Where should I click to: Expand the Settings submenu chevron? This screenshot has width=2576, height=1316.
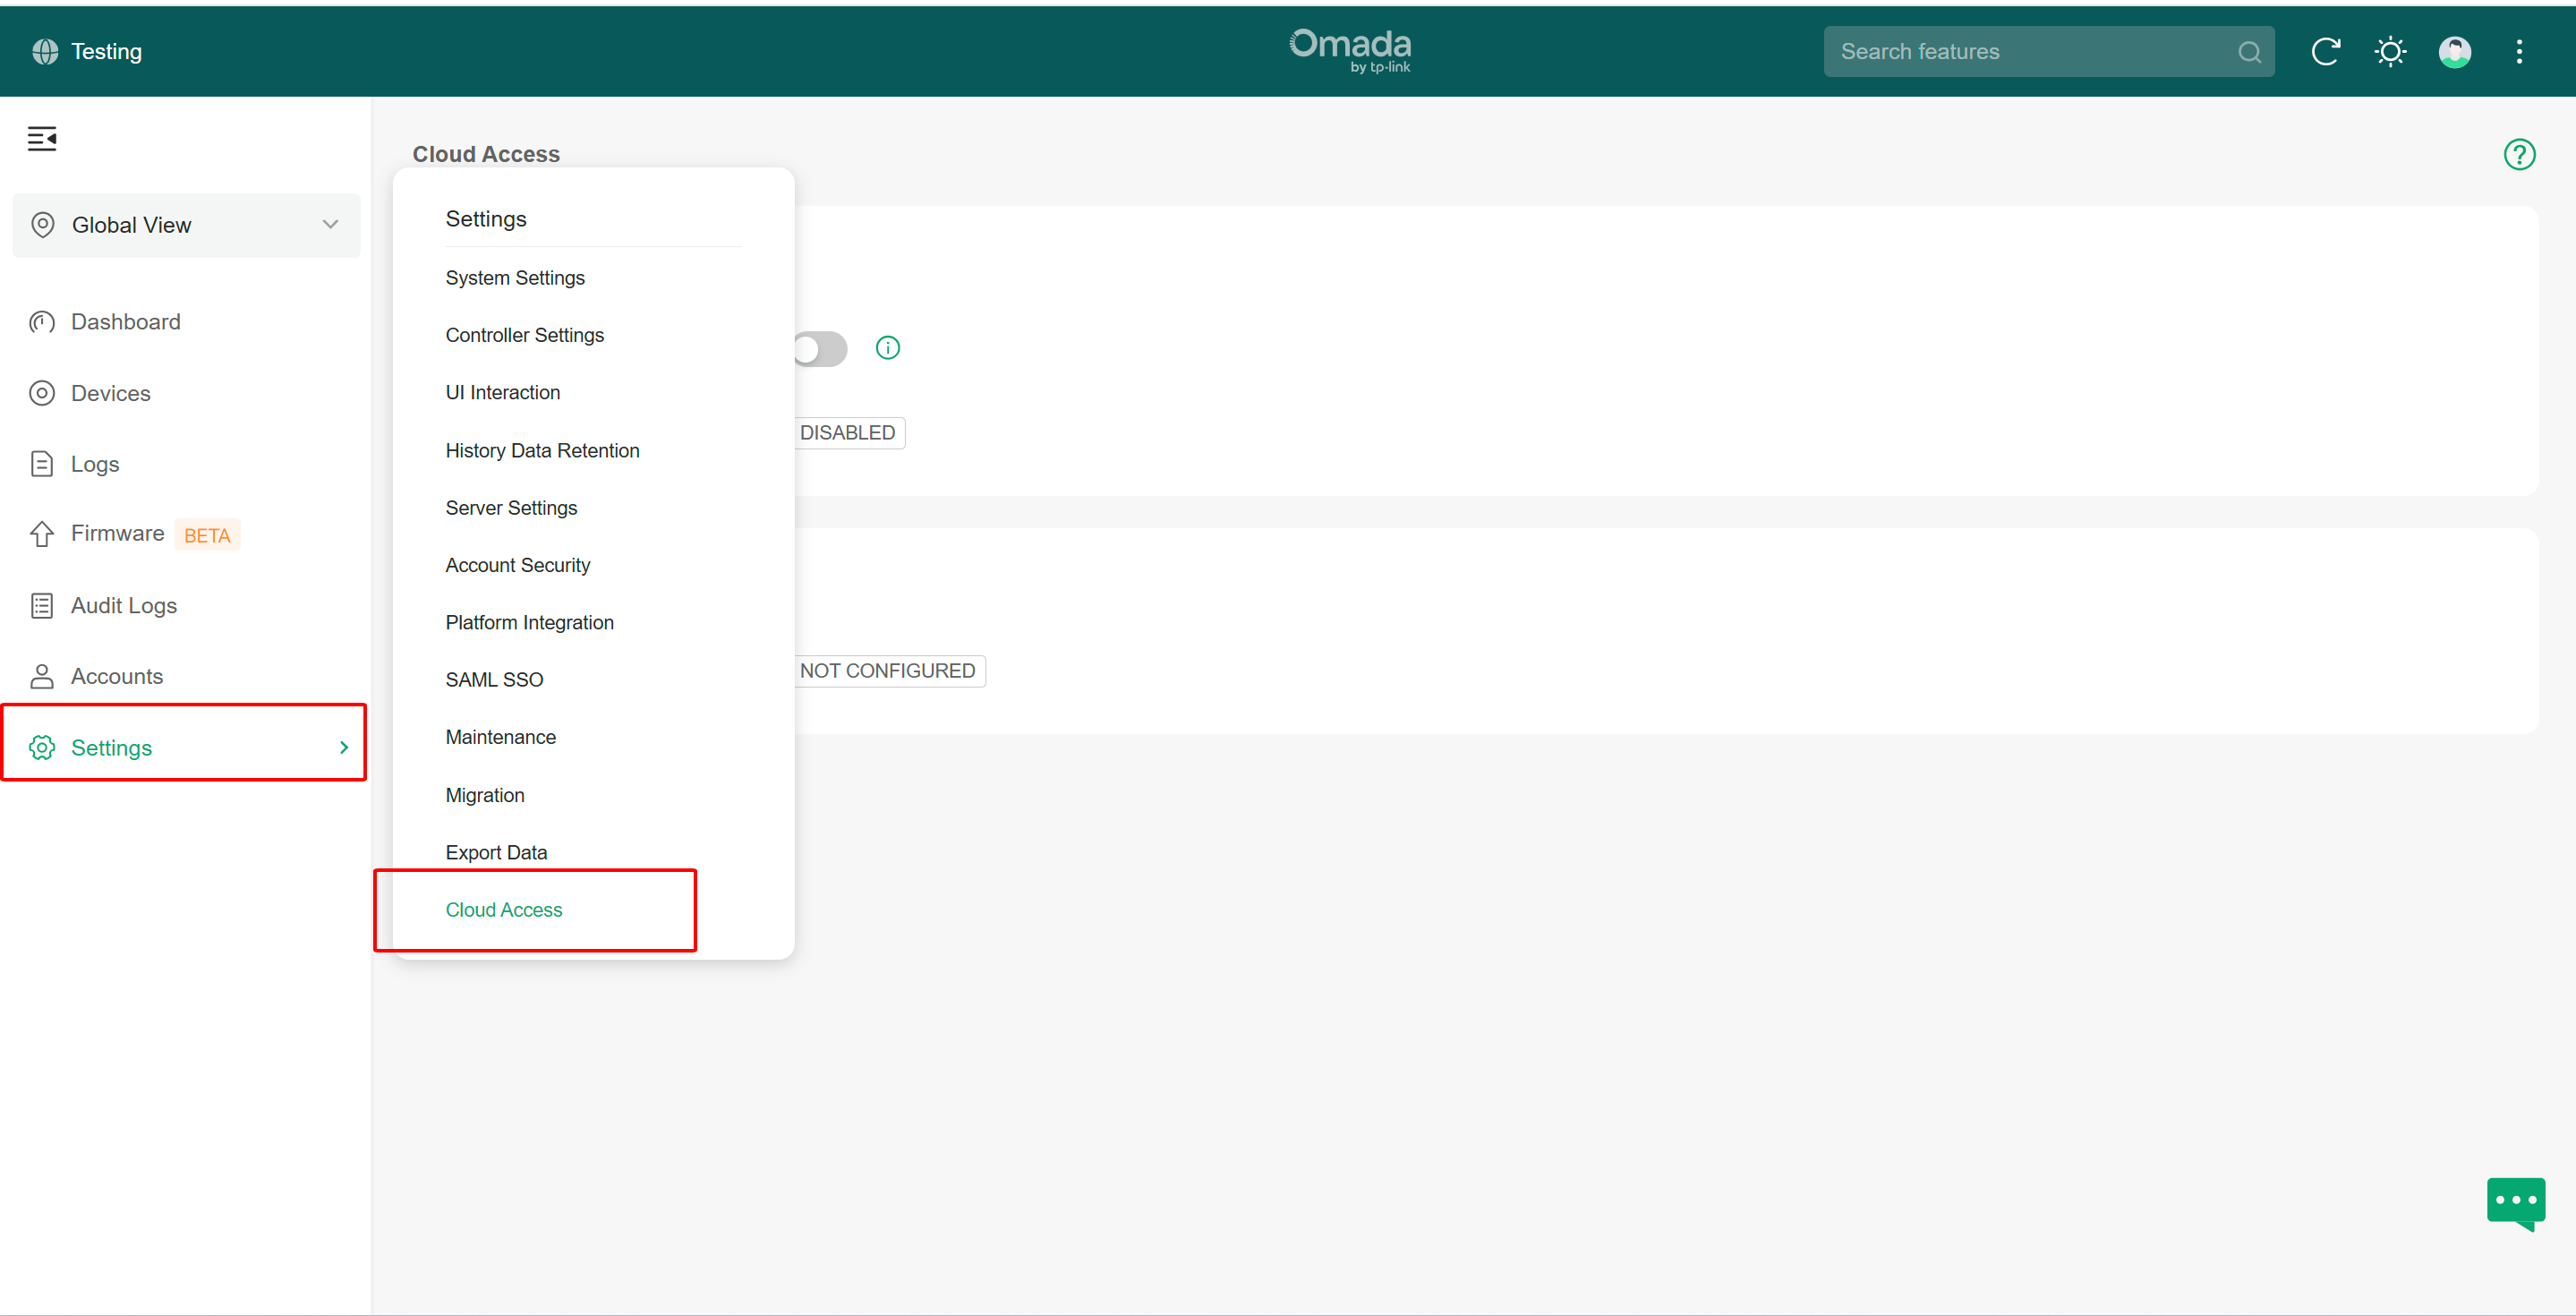coord(344,748)
